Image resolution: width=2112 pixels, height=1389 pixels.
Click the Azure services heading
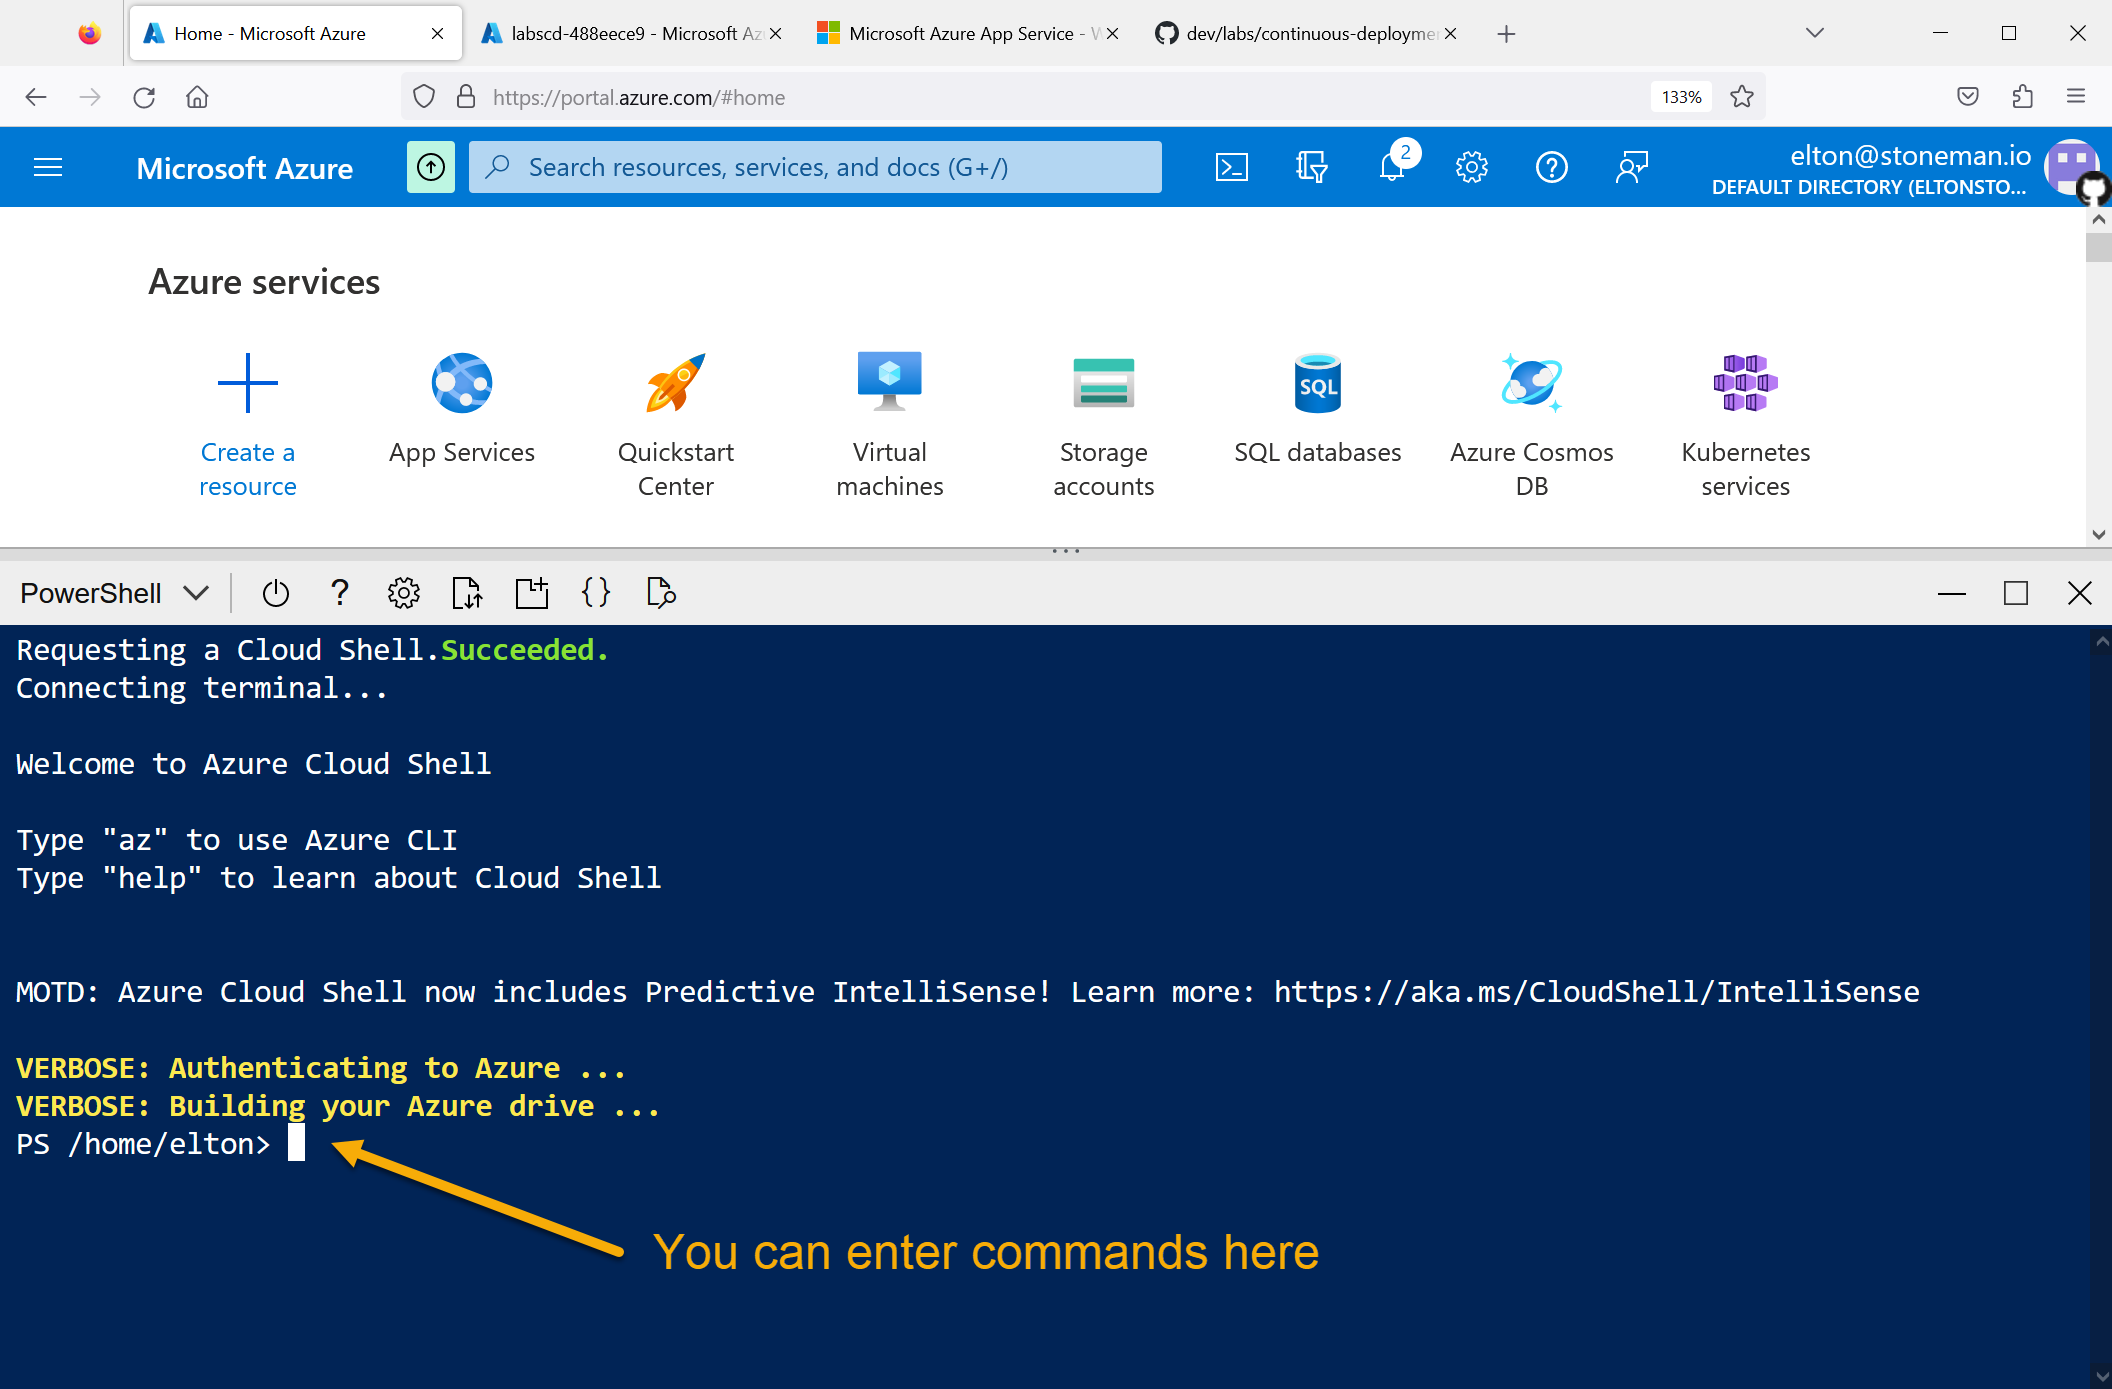coord(264,282)
